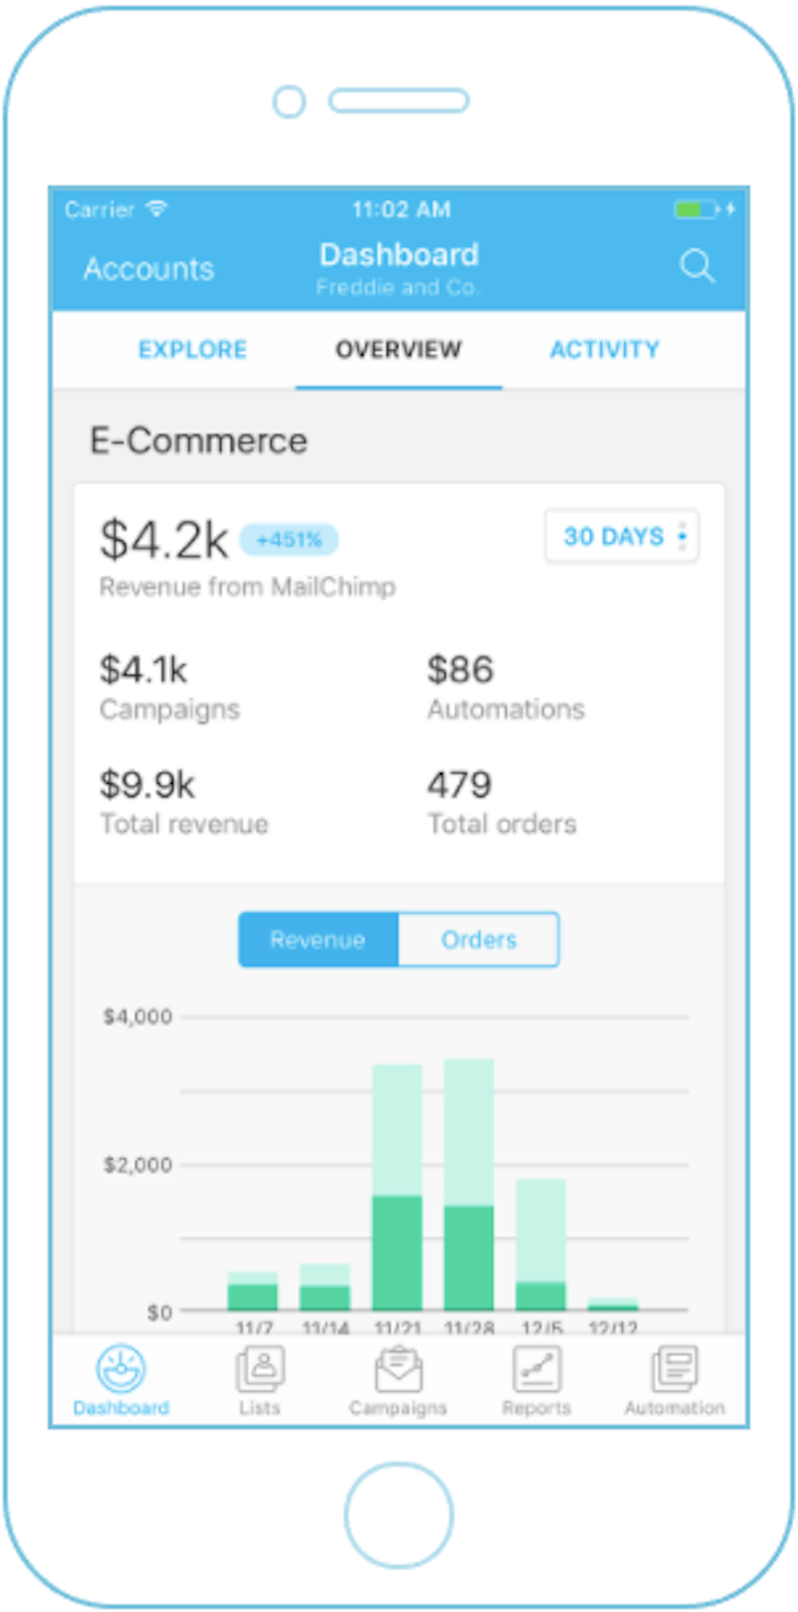Toggle the +451% growth badge

(x=289, y=539)
